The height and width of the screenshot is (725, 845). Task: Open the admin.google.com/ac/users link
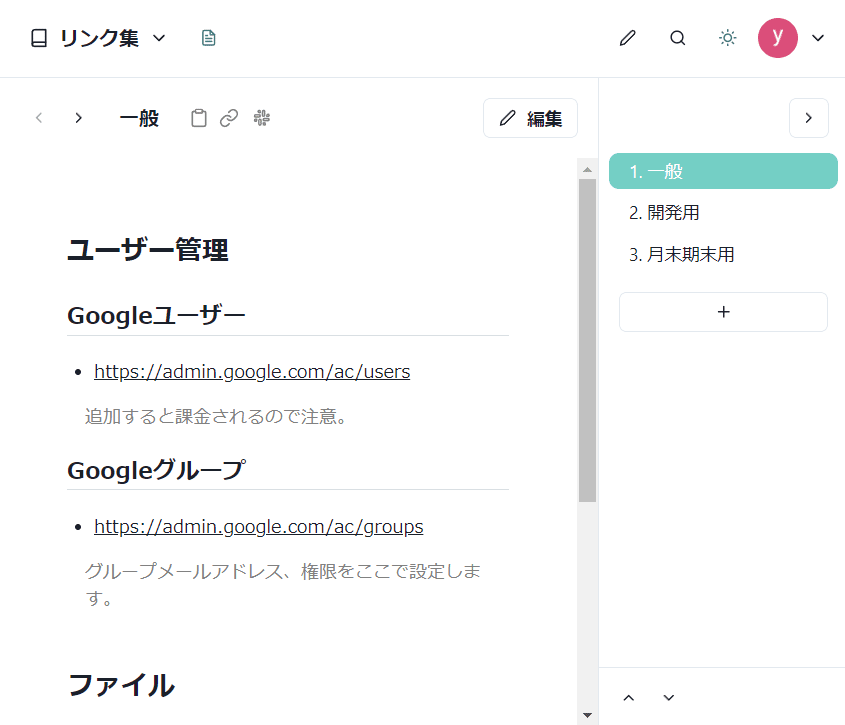[252, 372]
